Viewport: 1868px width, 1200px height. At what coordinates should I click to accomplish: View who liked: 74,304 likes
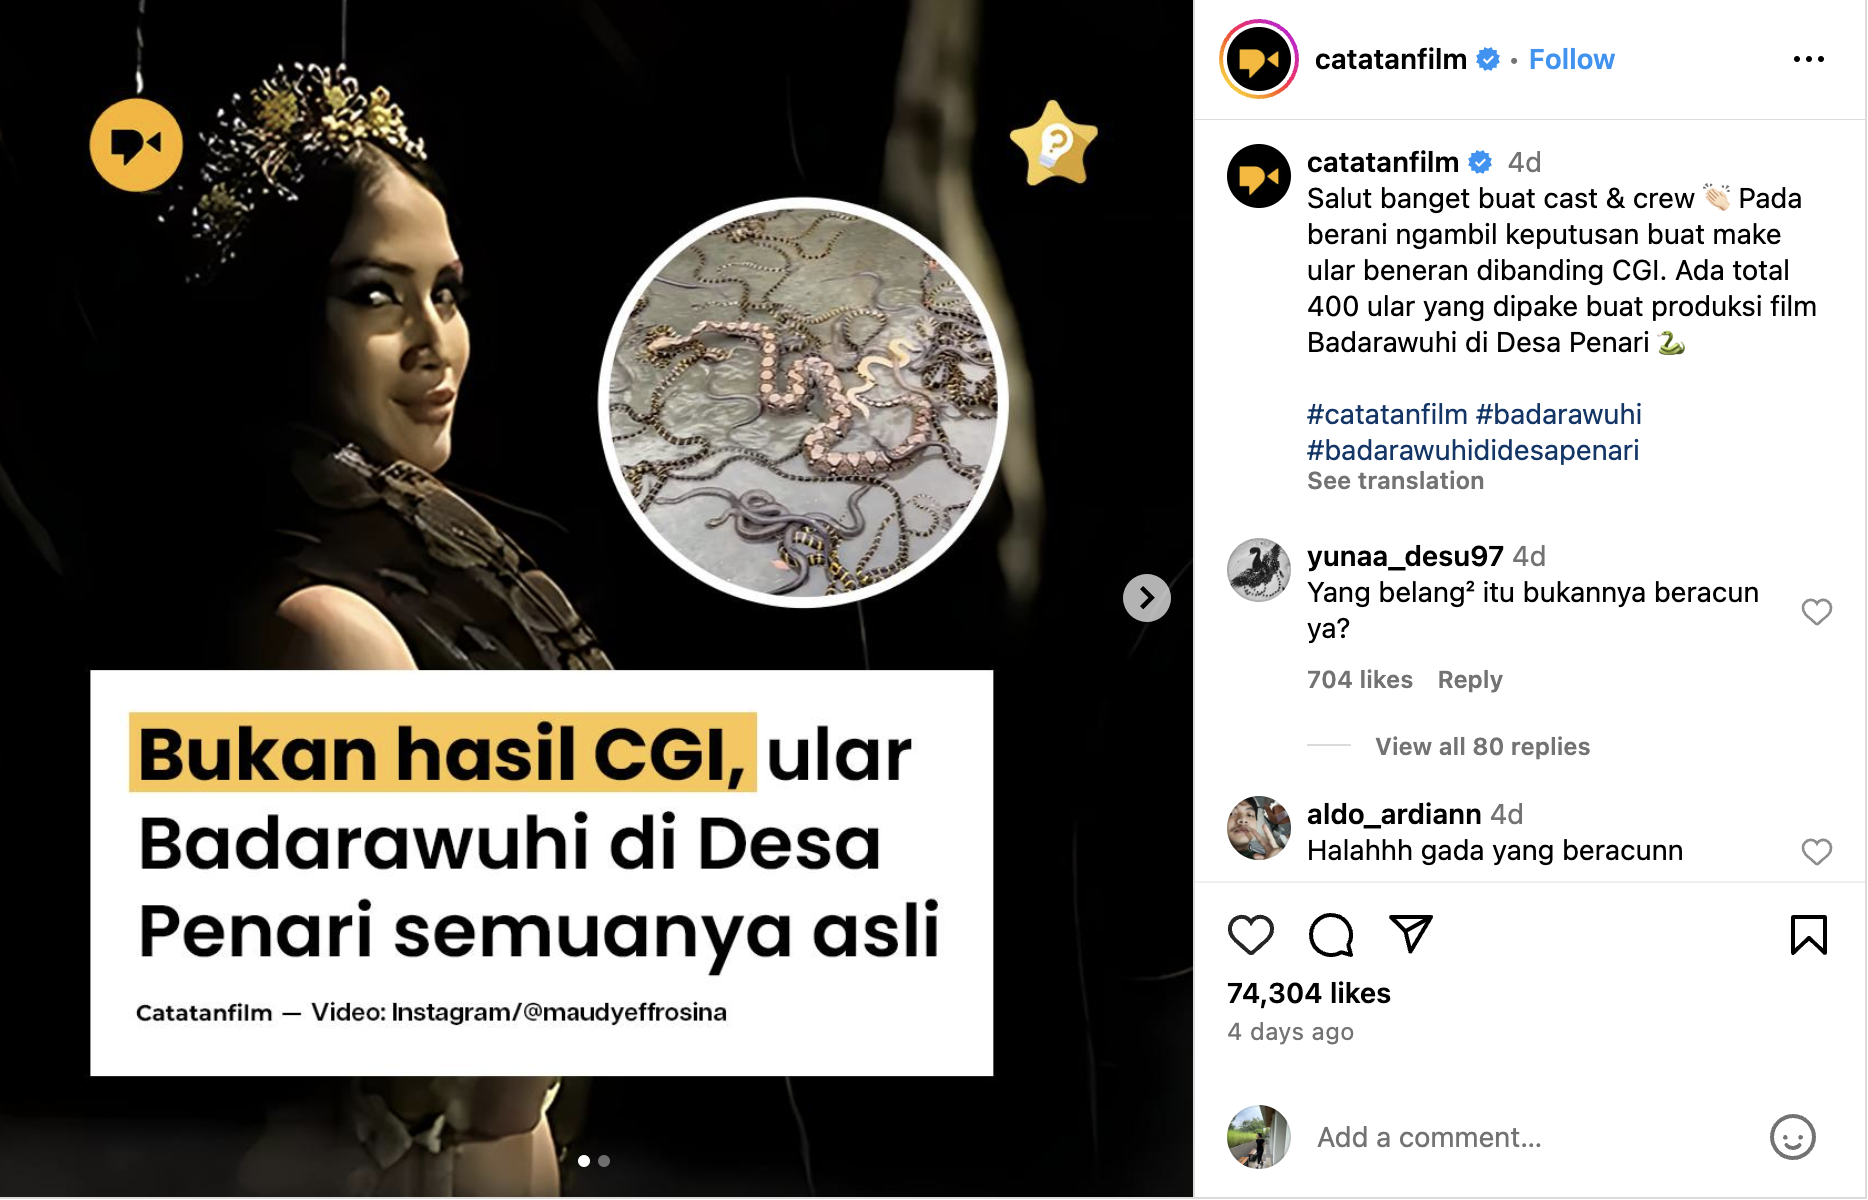tap(1309, 993)
